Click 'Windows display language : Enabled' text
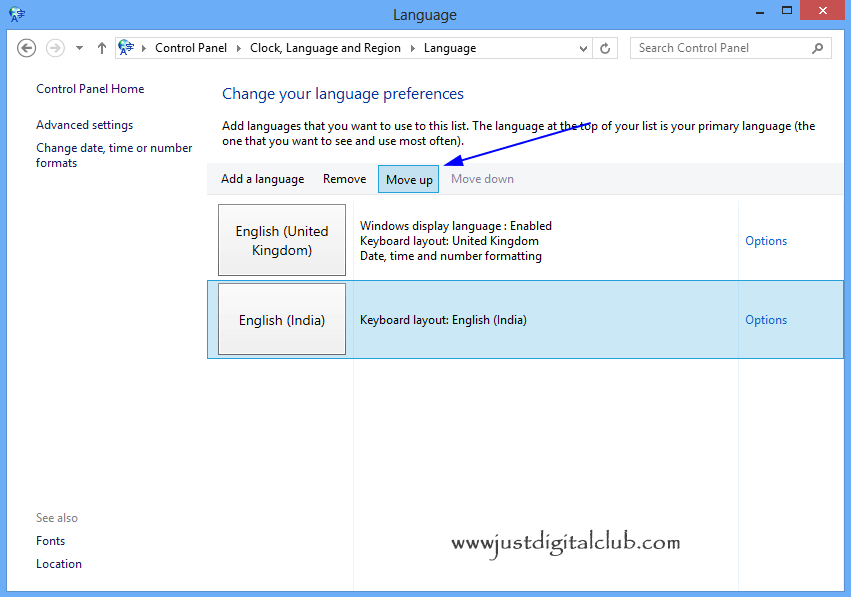 click(456, 226)
